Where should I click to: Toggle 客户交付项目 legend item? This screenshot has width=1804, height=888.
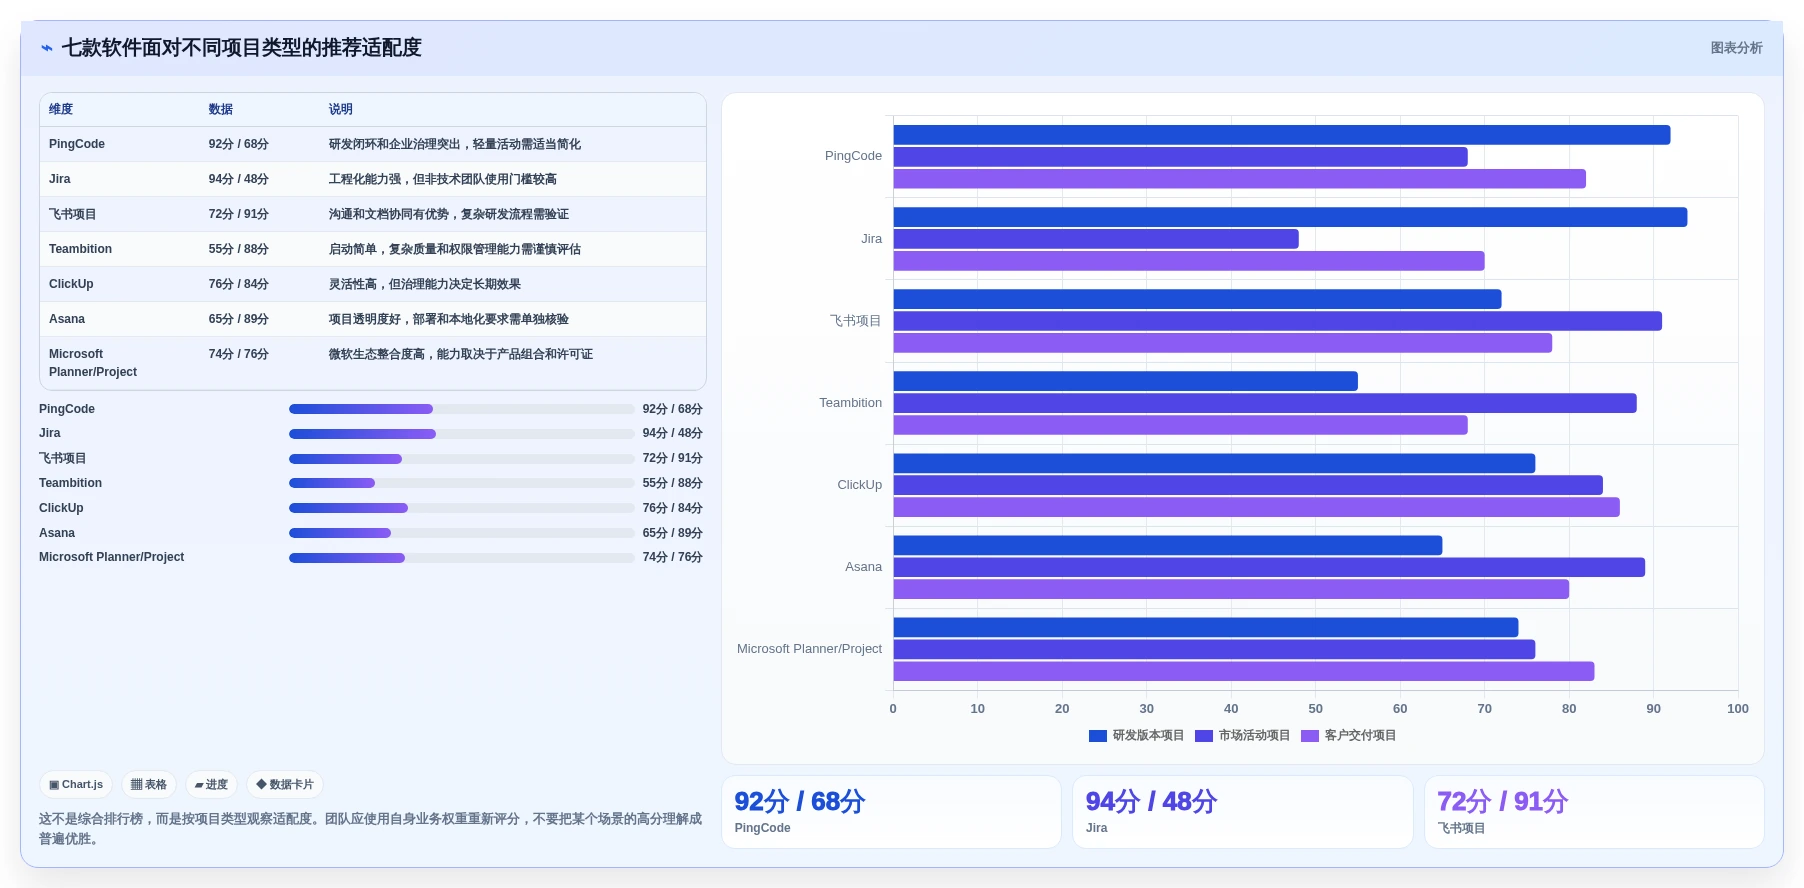(1348, 736)
